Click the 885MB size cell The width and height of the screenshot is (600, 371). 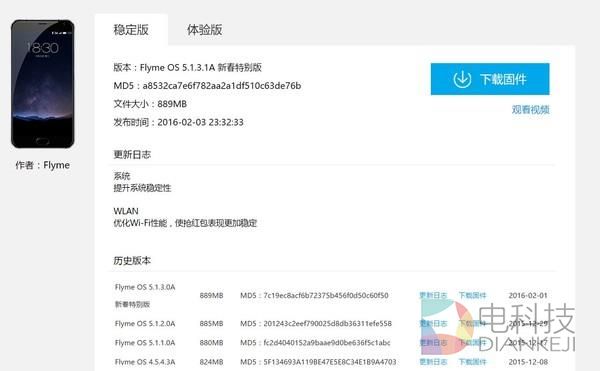(x=211, y=324)
